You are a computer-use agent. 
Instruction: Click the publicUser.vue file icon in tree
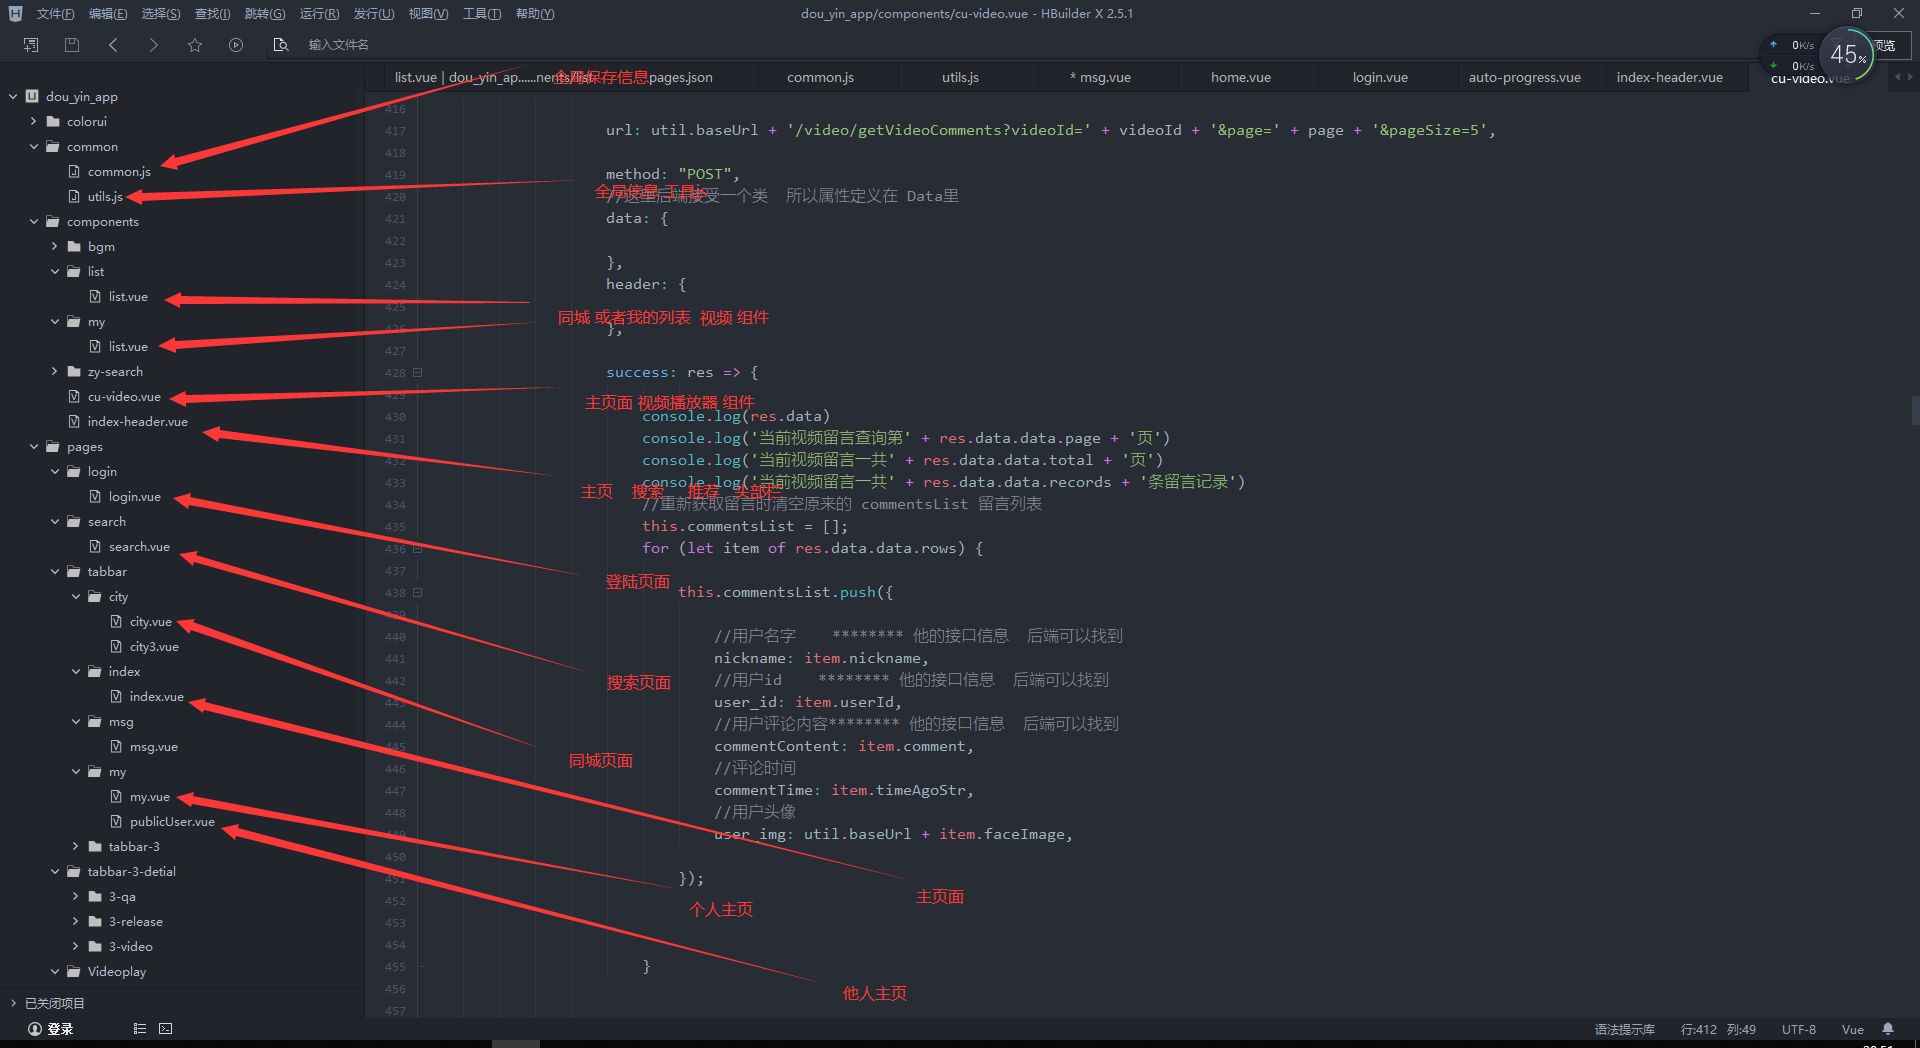(116, 822)
